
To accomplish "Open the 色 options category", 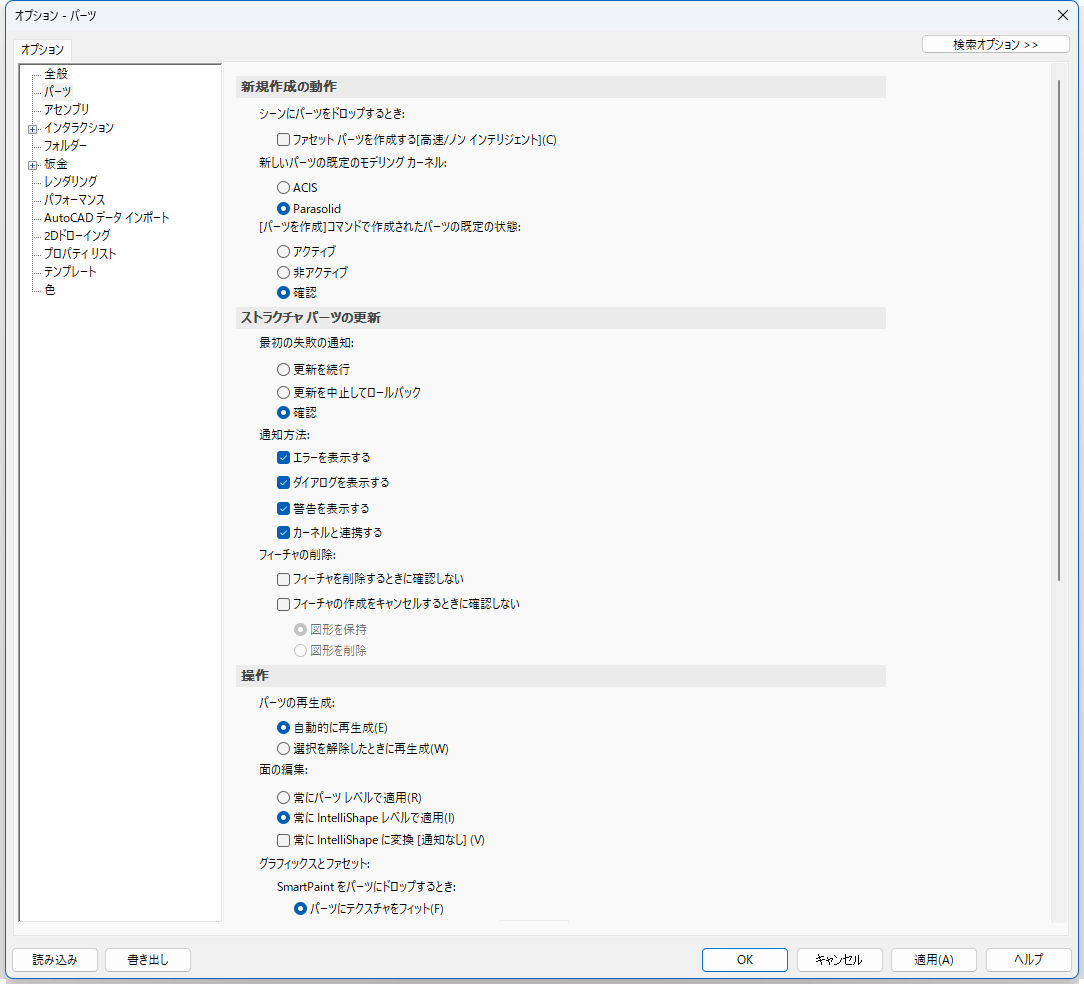I will coord(50,290).
